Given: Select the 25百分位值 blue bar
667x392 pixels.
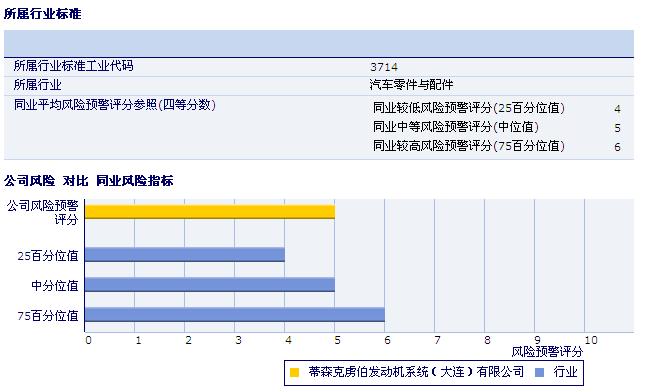Looking at the screenshot, I should 185,255.
